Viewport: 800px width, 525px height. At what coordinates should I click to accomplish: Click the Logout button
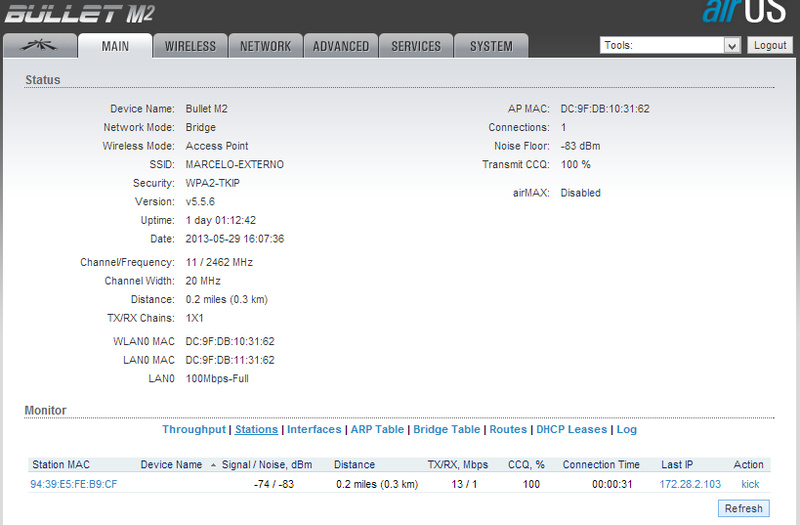tap(770, 45)
